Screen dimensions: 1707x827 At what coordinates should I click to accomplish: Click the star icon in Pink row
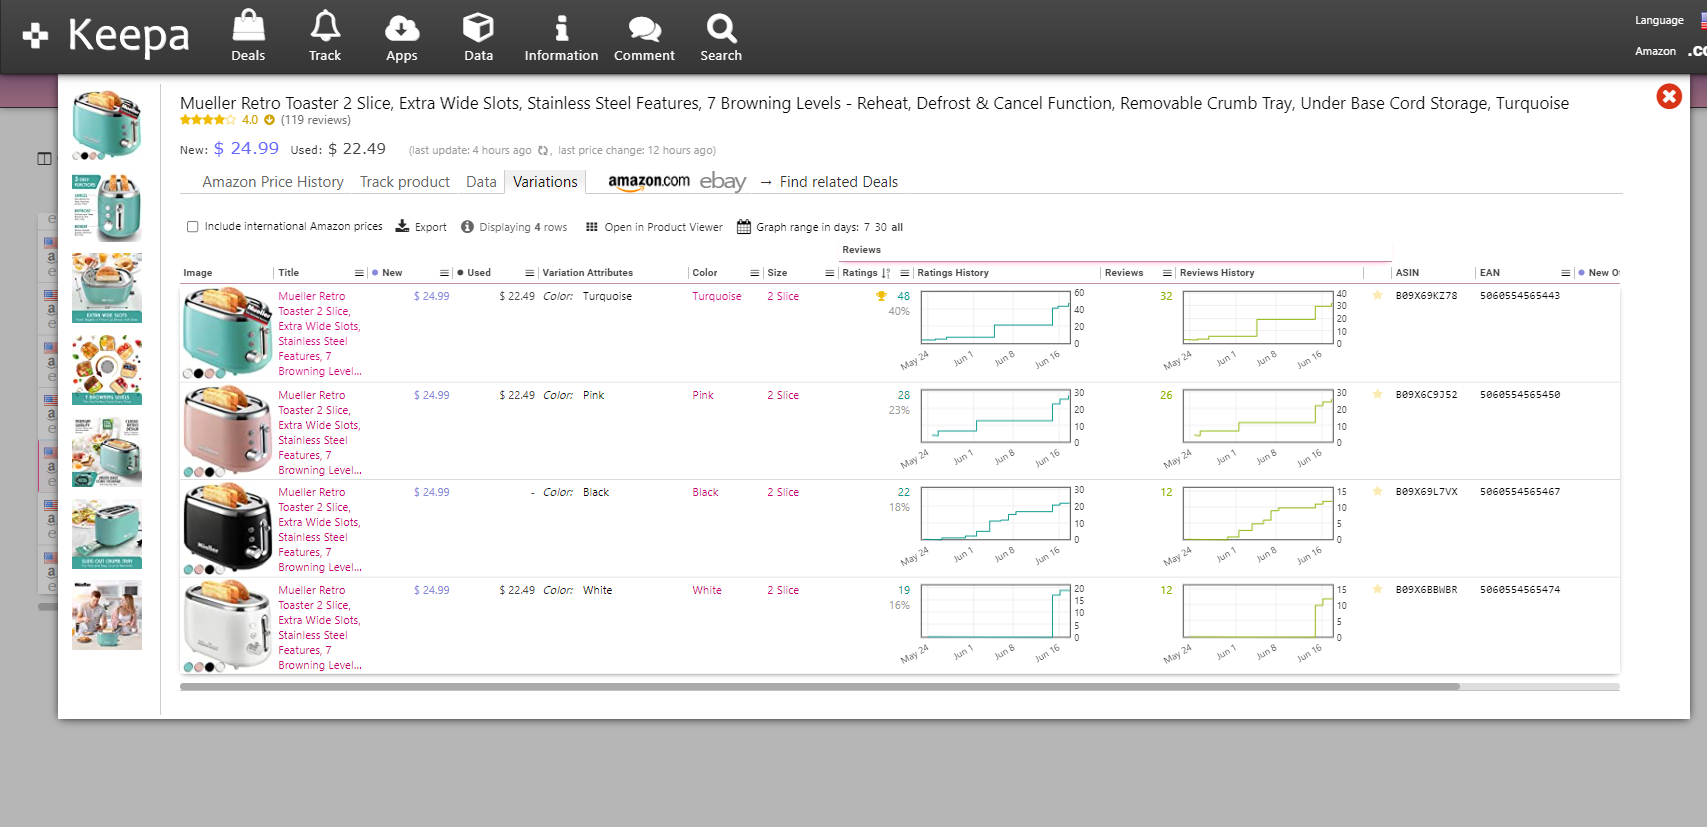1377,395
